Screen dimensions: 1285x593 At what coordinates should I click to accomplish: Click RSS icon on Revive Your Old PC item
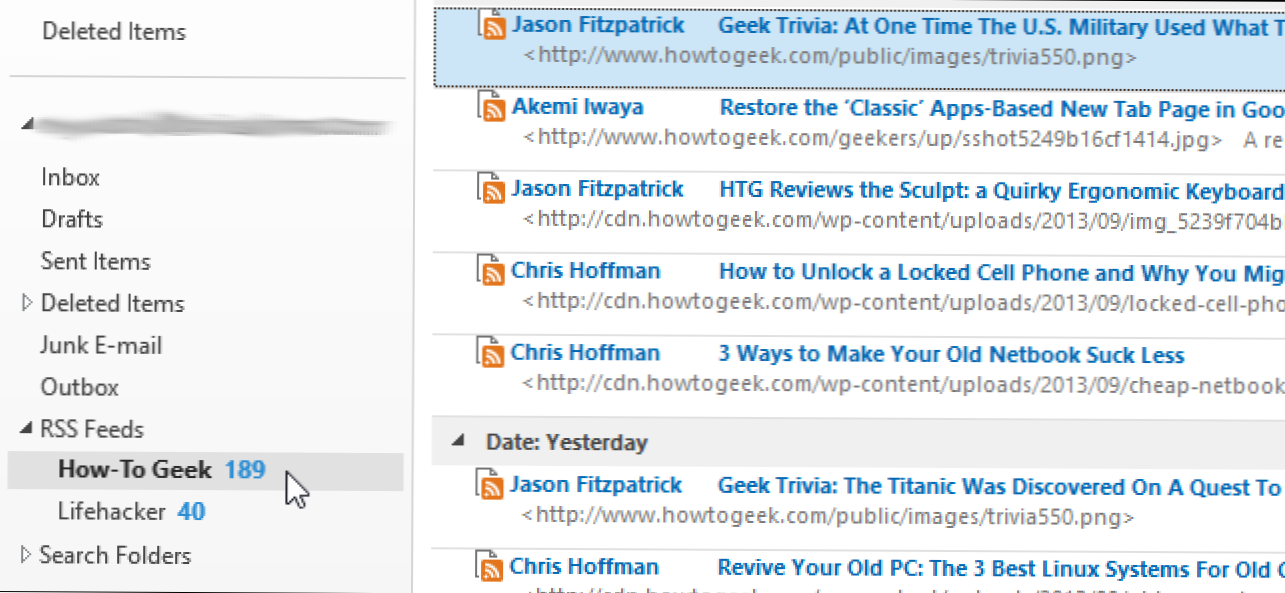(491, 567)
